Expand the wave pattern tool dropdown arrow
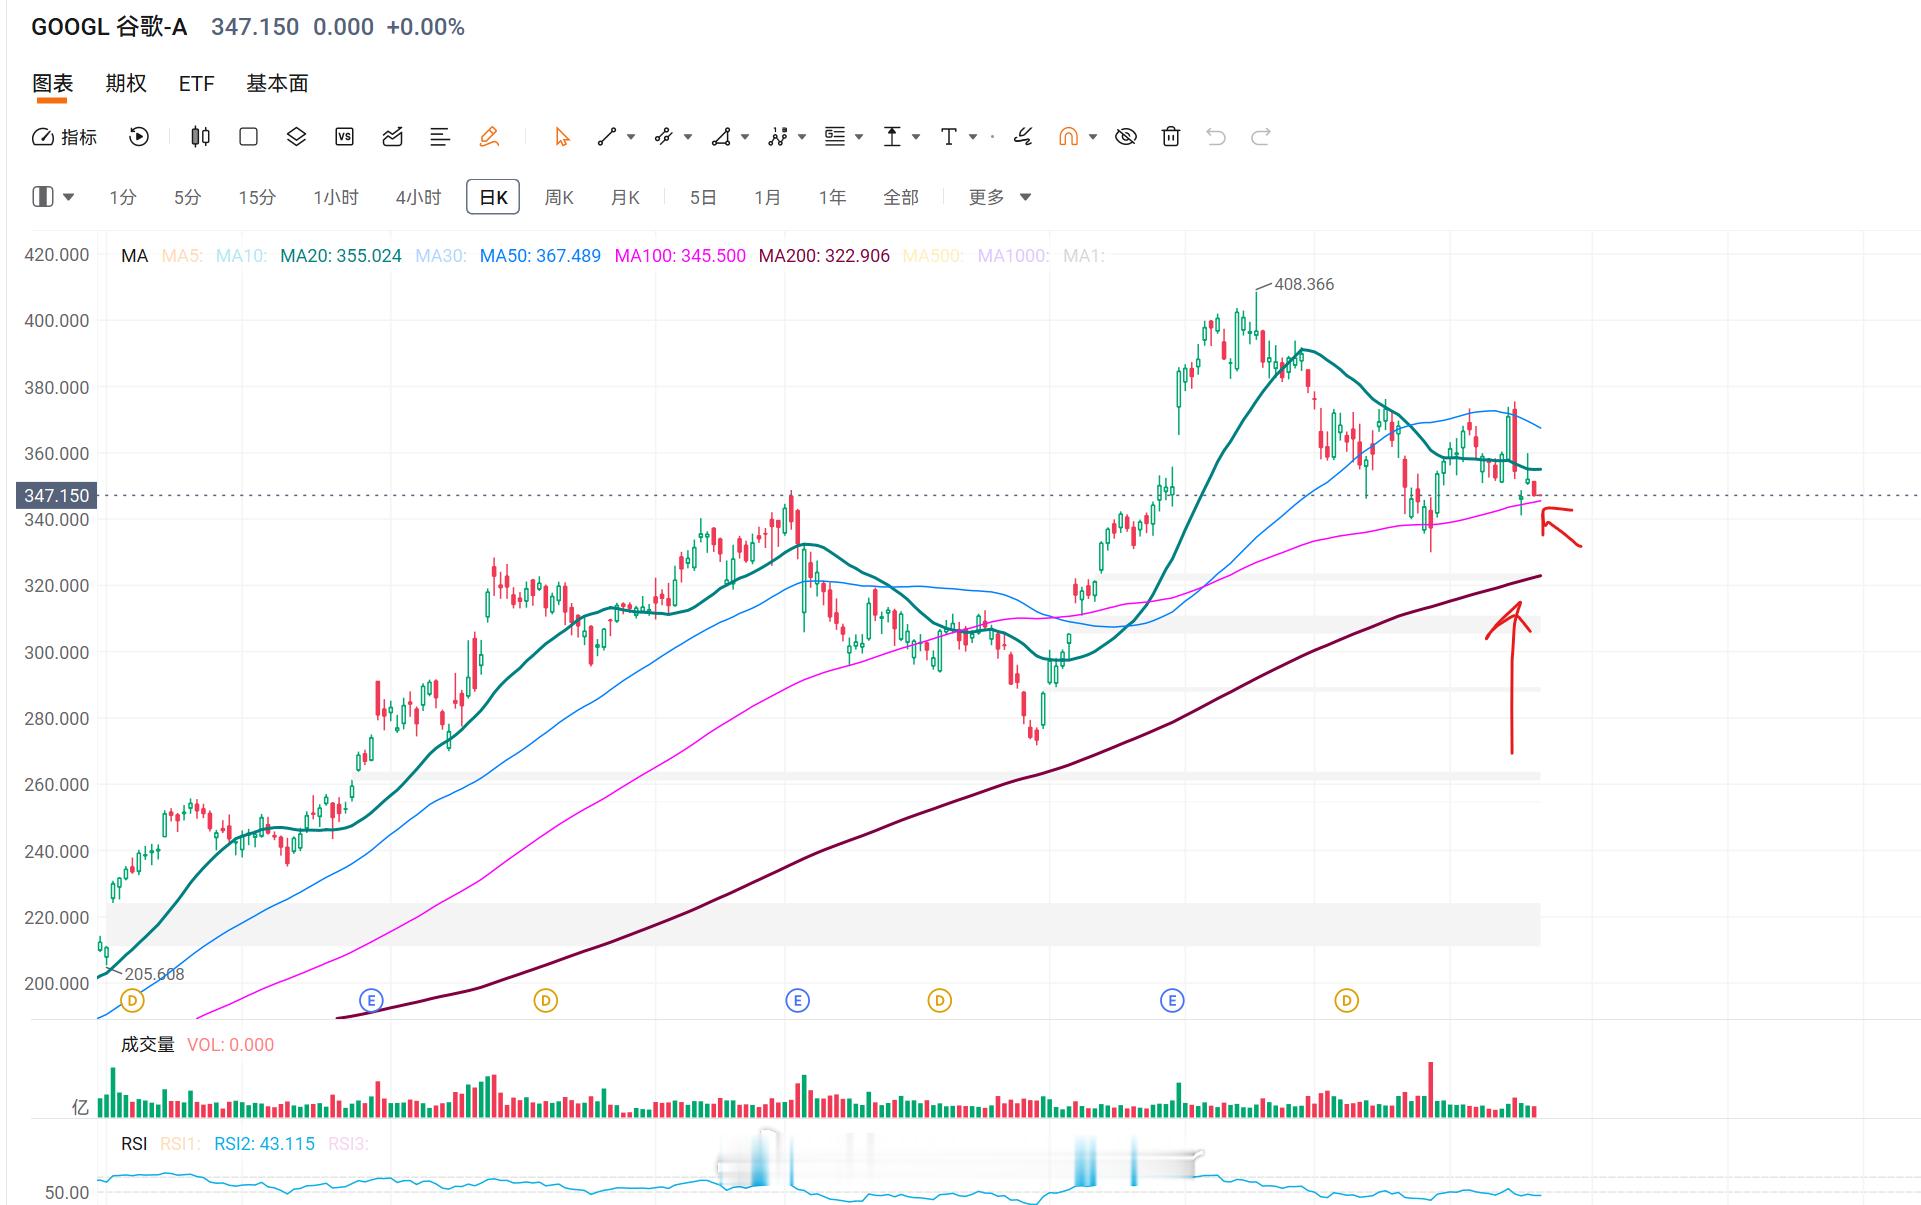This screenshot has width=1921, height=1205. click(802, 137)
